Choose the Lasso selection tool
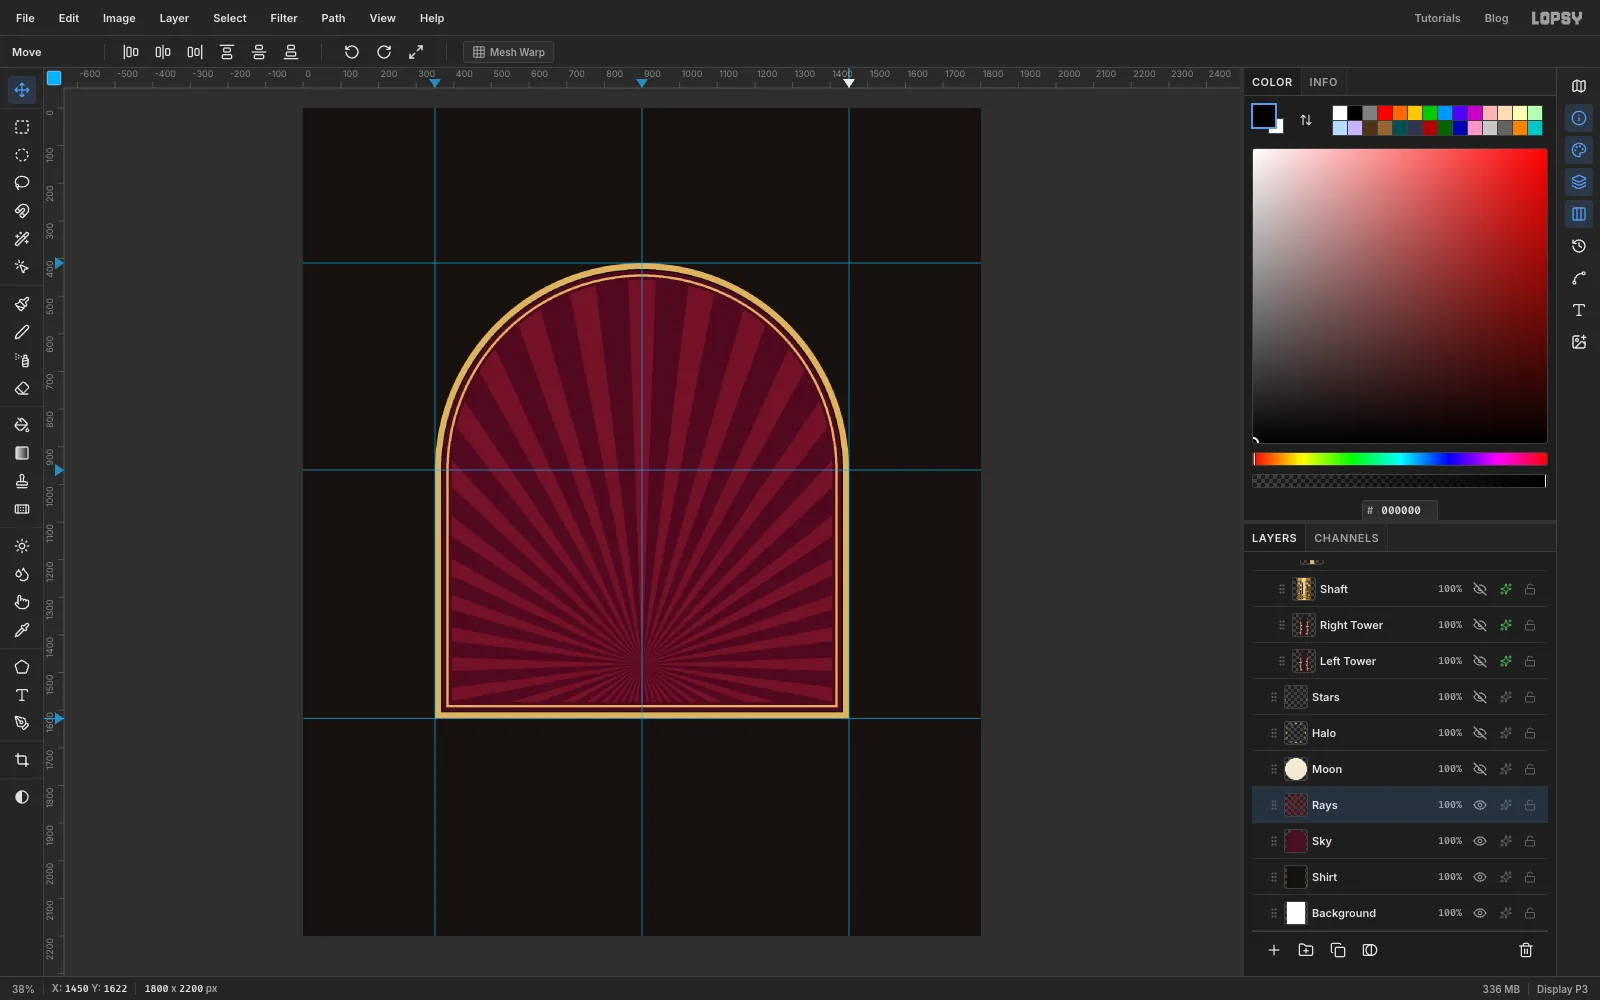The image size is (1600, 1000). point(22,183)
